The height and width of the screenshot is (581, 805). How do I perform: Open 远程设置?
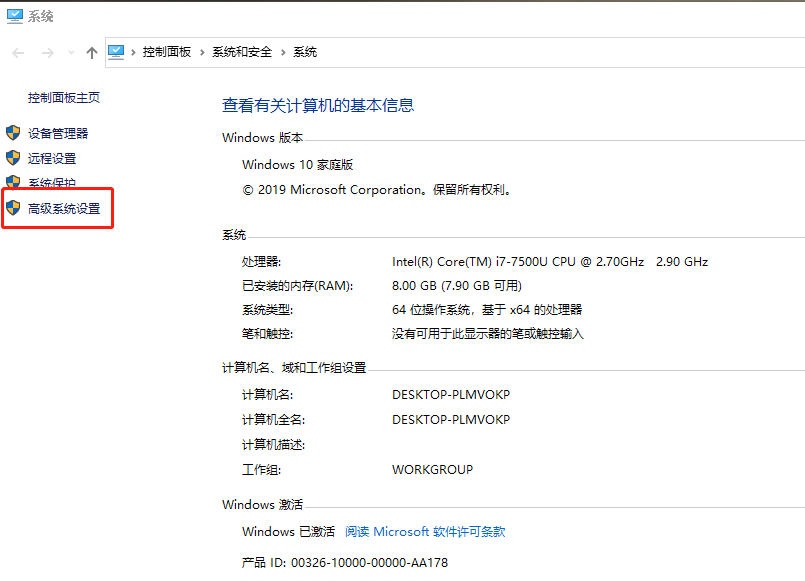(x=52, y=159)
